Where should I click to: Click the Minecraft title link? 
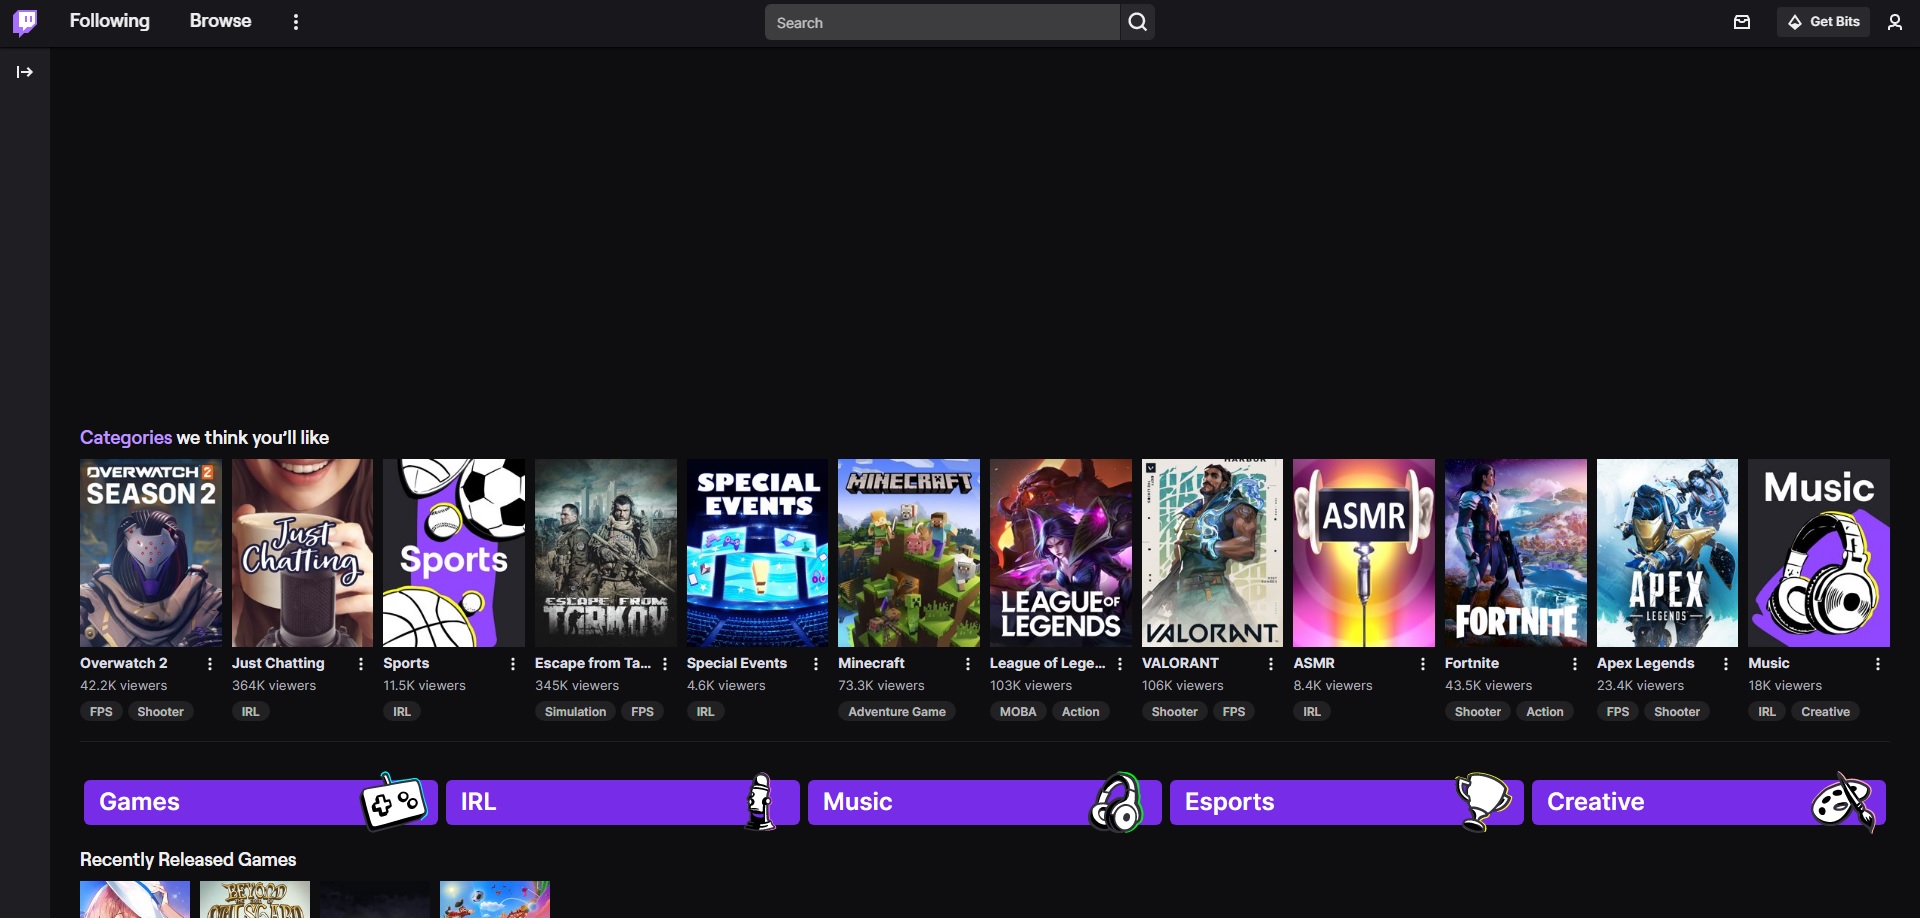(x=871, y=663)
